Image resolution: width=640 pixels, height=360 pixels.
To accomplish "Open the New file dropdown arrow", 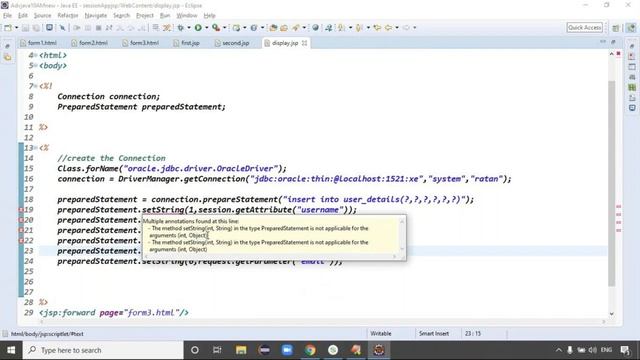I will click(x=17, y=28).
